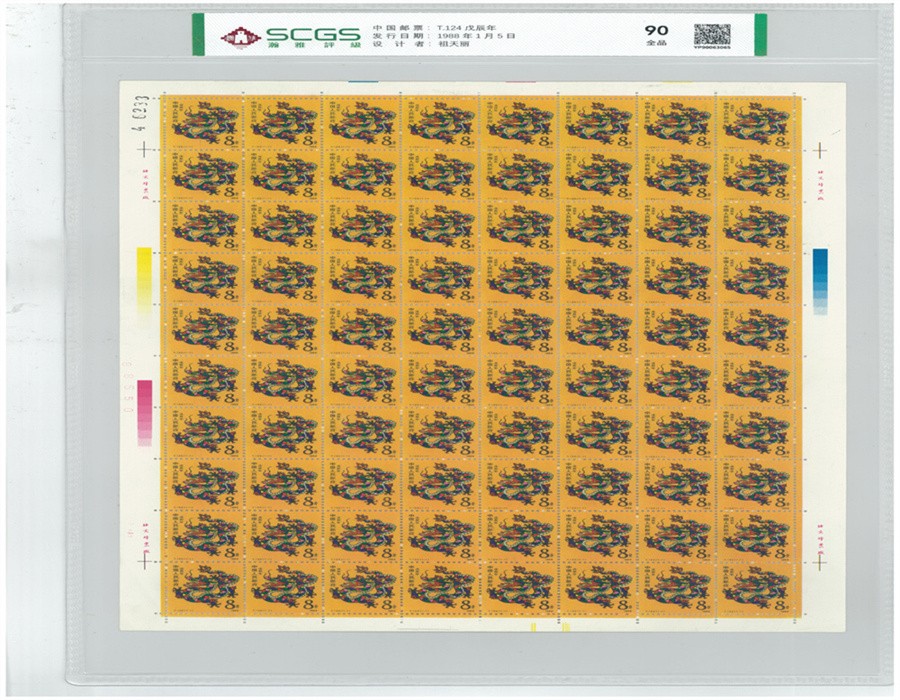This screenshot has height=700, width=900.
Task: Click the green bar at label's left end
Action: 198,34
